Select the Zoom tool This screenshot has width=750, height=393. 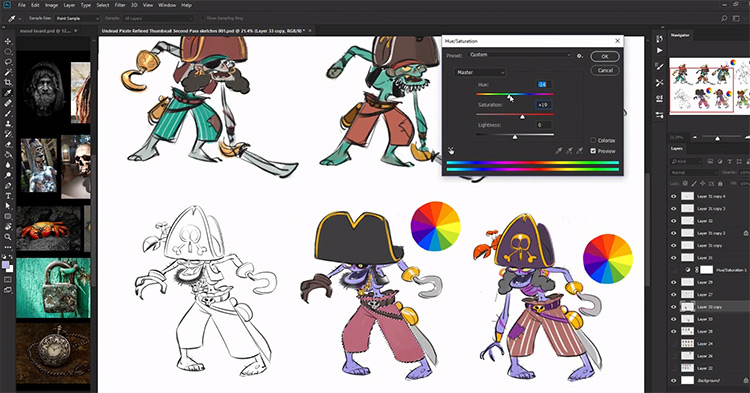[x=8, y=237]
